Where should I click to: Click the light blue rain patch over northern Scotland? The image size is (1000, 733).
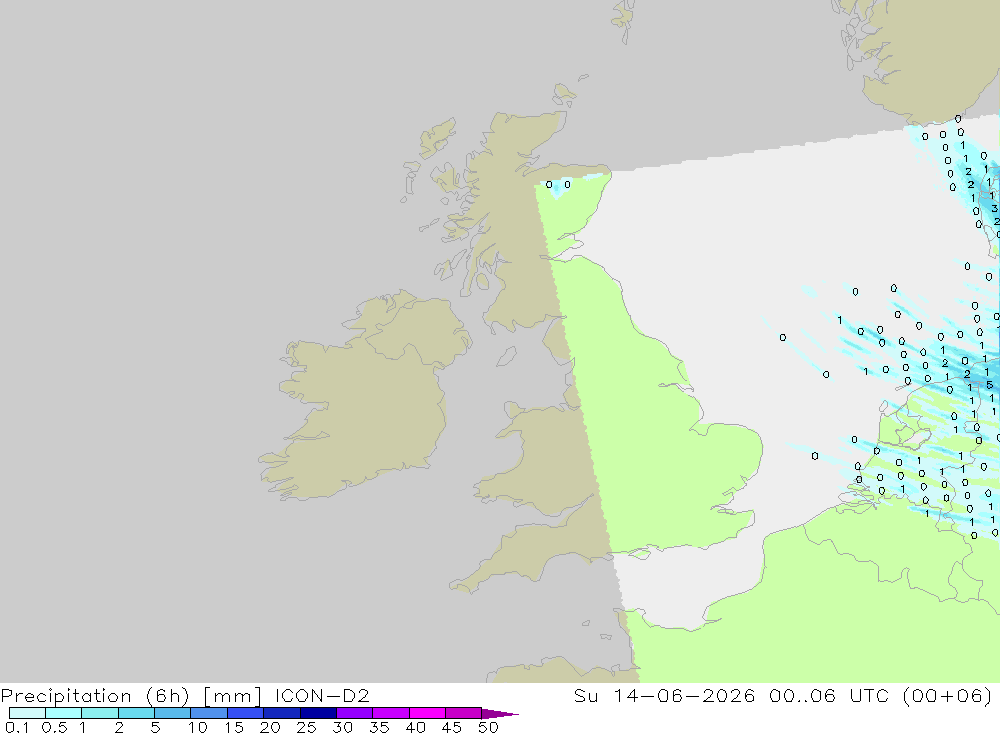click(x=559, y=188)
